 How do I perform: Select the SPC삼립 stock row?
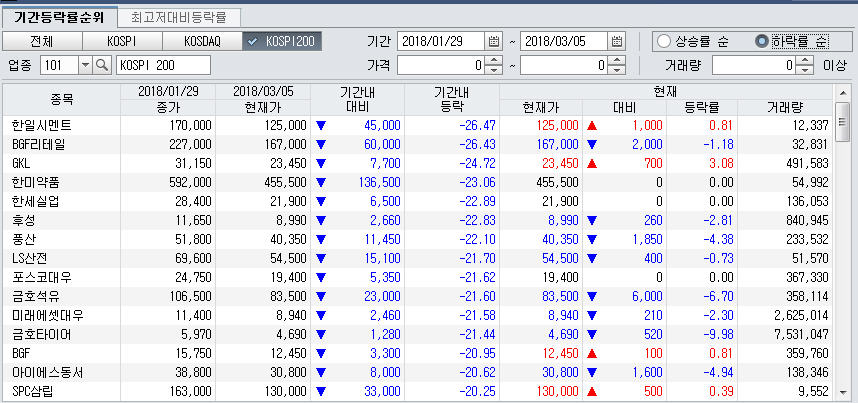point(418,392)
